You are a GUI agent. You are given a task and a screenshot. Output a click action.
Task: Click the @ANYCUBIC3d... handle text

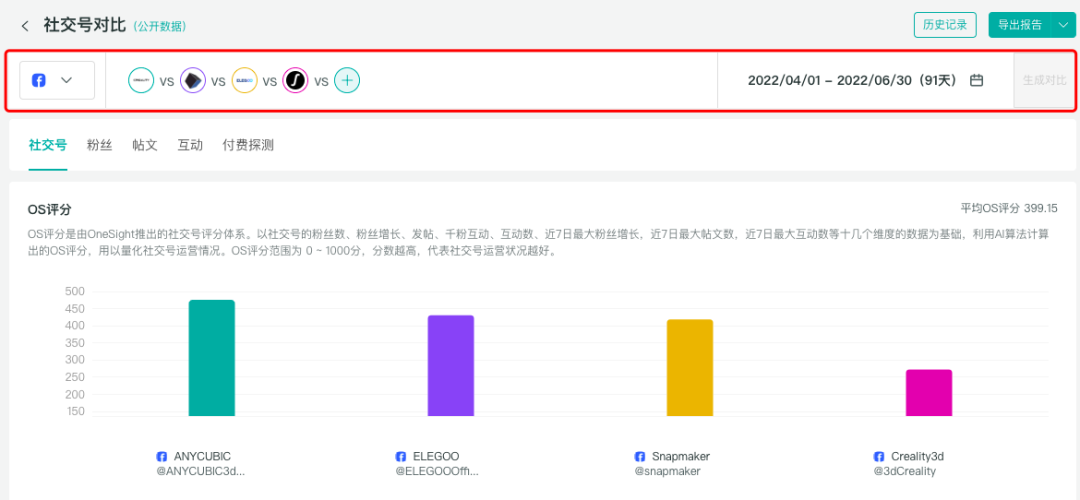tap(200, 472)
